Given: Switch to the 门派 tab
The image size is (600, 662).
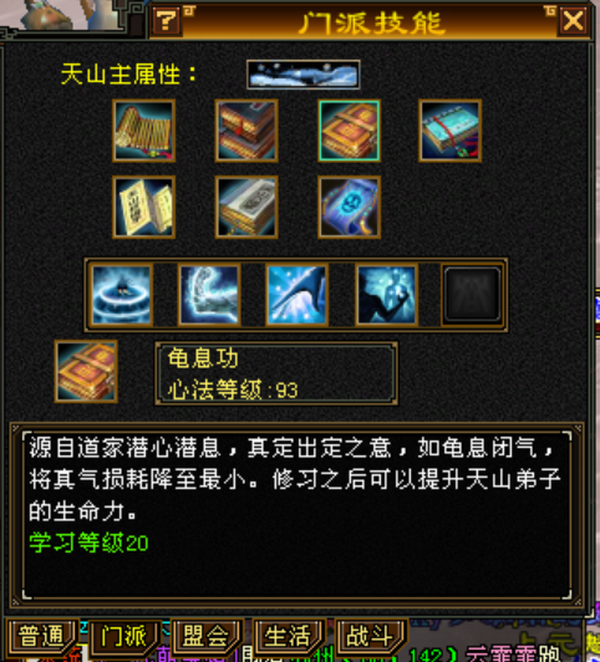Looking at the screenshot, I should (124, 636).
